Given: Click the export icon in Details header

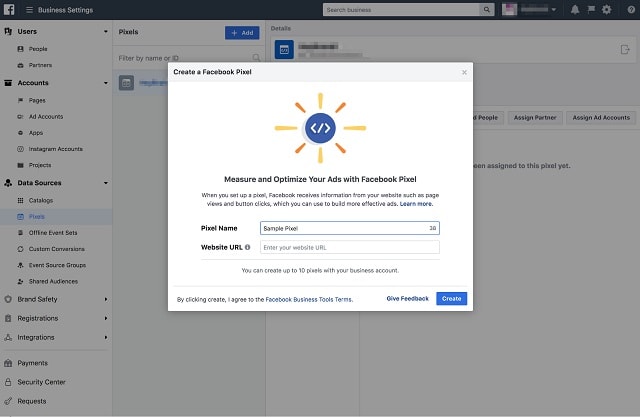Looking at the screenshot, I should pyautogui.click(x=625, y=50).
